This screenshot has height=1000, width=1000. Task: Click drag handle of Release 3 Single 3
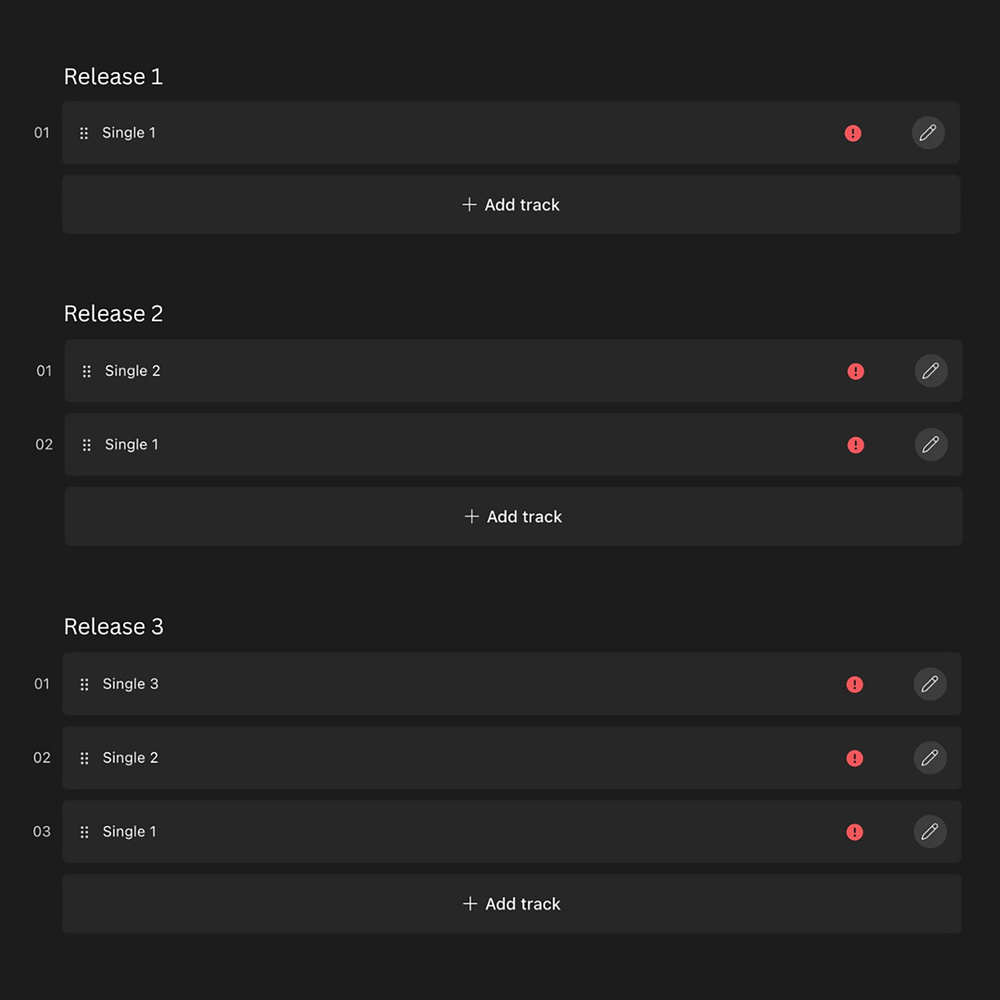click(x=84, y=684)
